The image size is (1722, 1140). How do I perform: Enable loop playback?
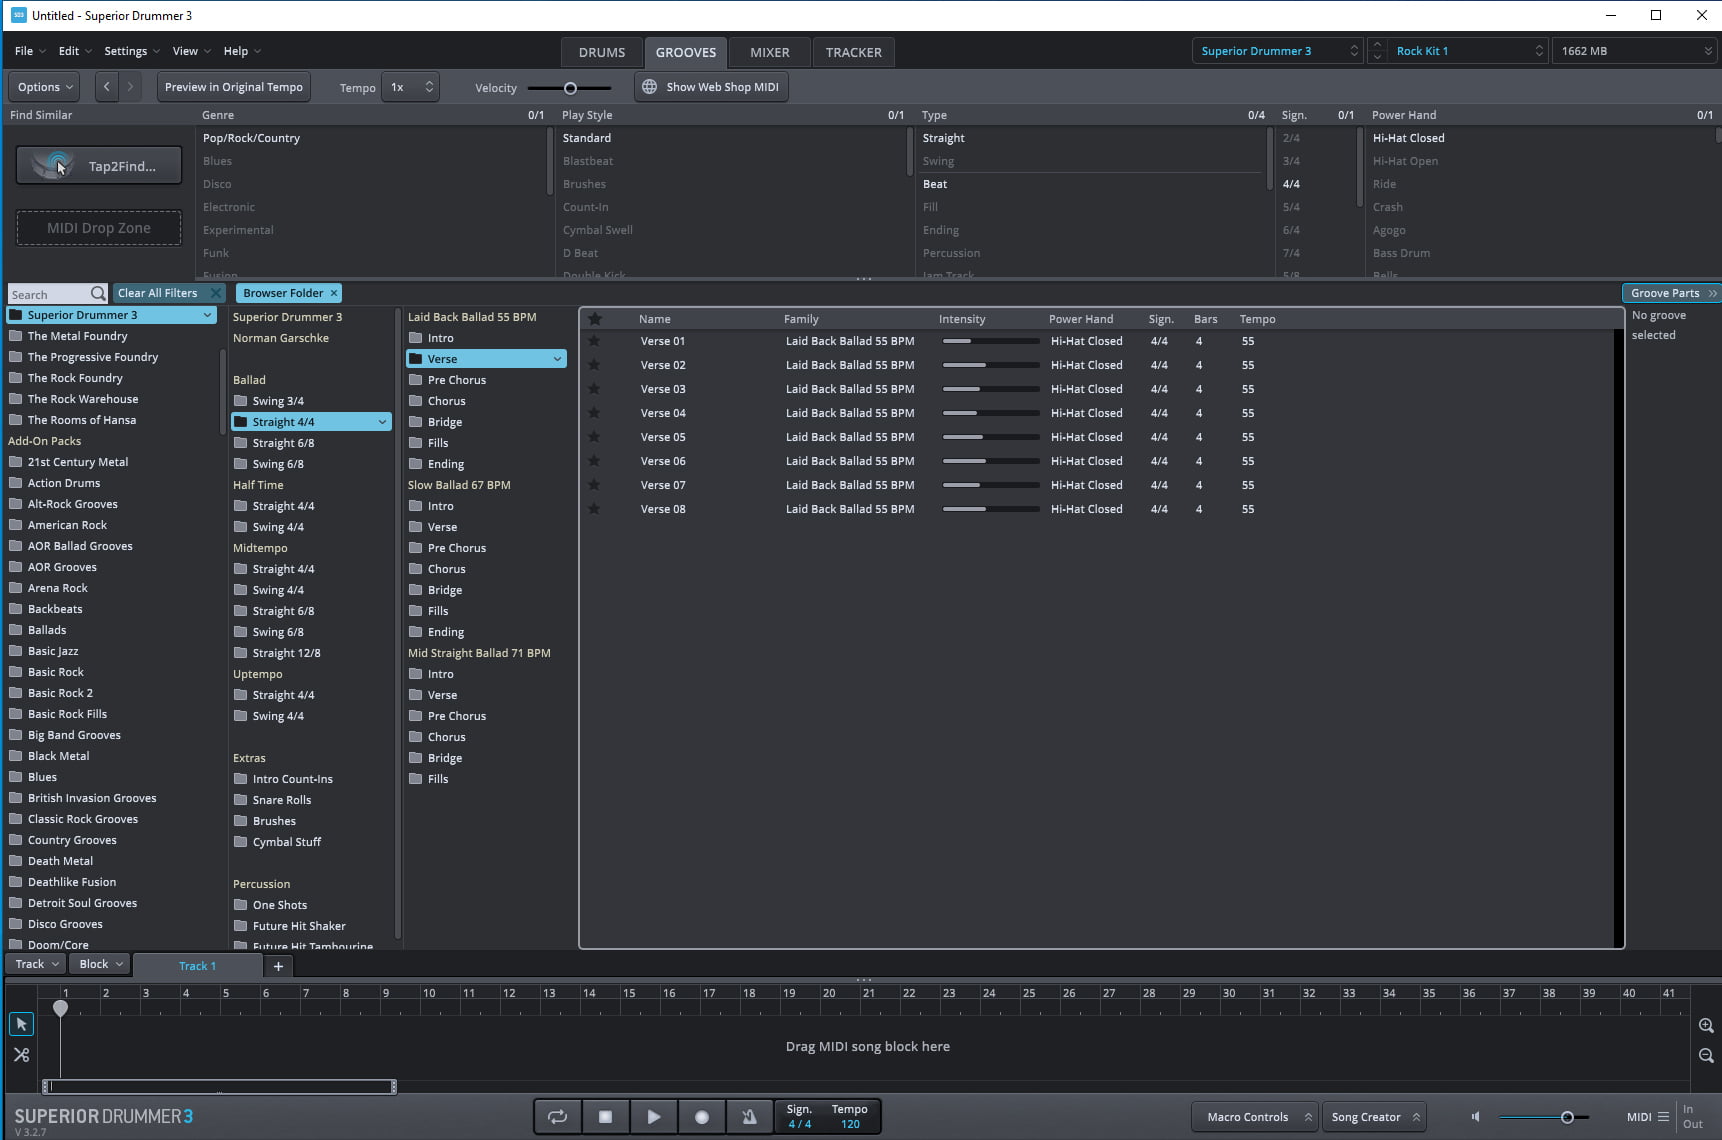pyautogui.click(x=557, y=1116)
